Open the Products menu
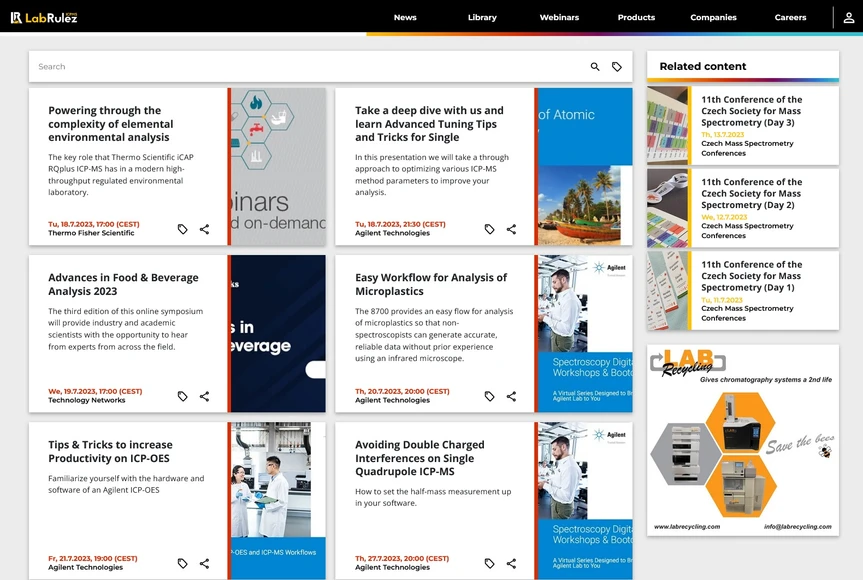 pos(636,18)
